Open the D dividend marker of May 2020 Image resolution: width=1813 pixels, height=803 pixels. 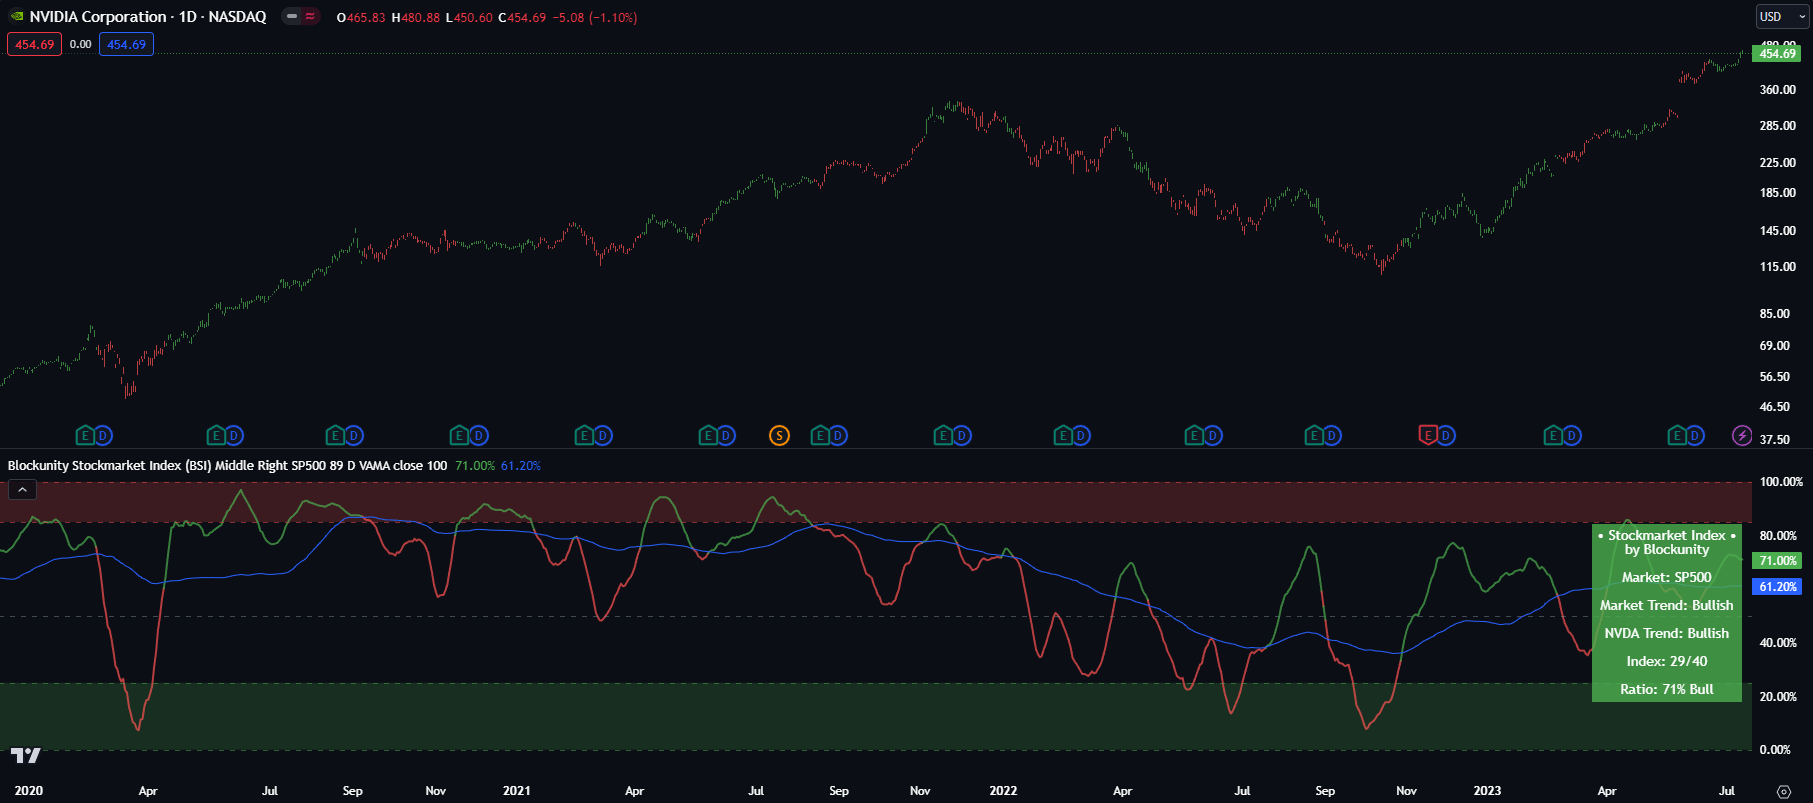[x=234, y=435]
